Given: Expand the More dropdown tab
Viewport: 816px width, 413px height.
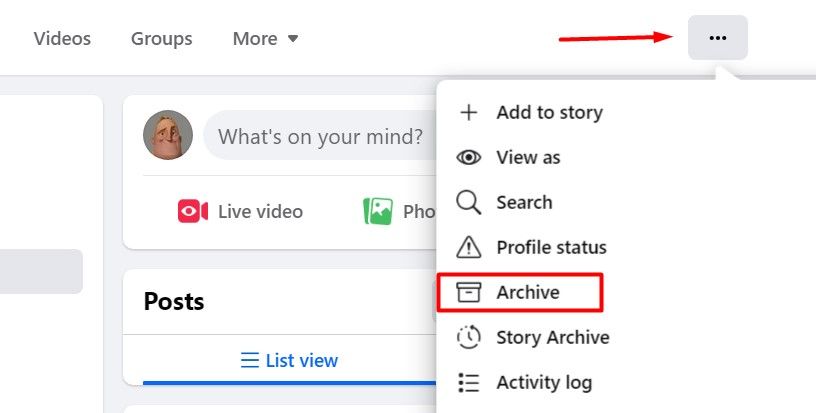Looking at the screenshot, I should [x=265, y=38].
